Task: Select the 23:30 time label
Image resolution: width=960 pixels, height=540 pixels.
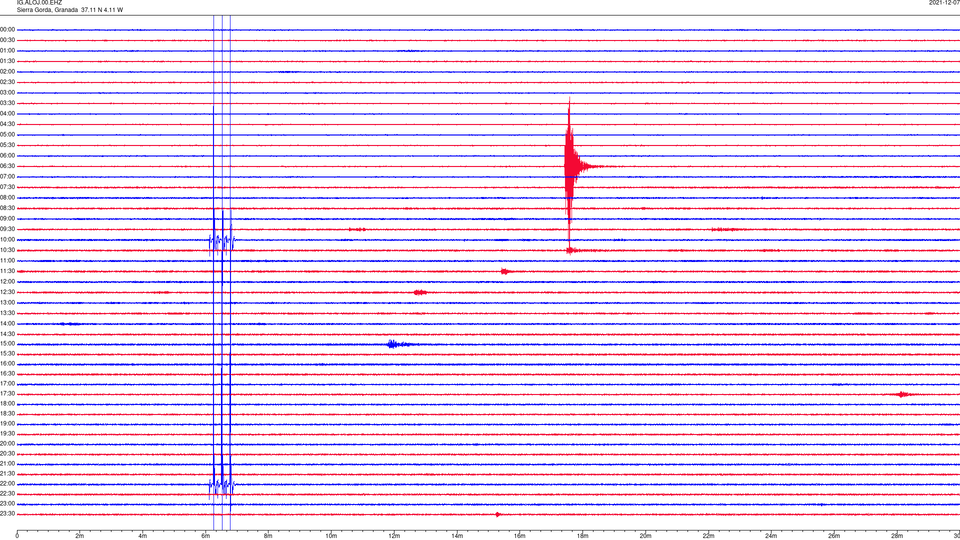Action: click(8, 514)
